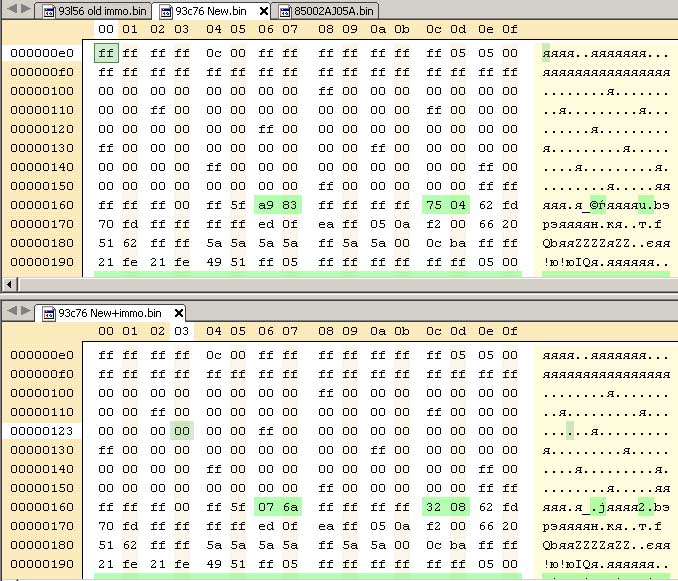The width and height of the screenshot is (678, 581).
Task: Click the file icon on 93l56 old immo.bin tab
Action: tap(47, 12)
